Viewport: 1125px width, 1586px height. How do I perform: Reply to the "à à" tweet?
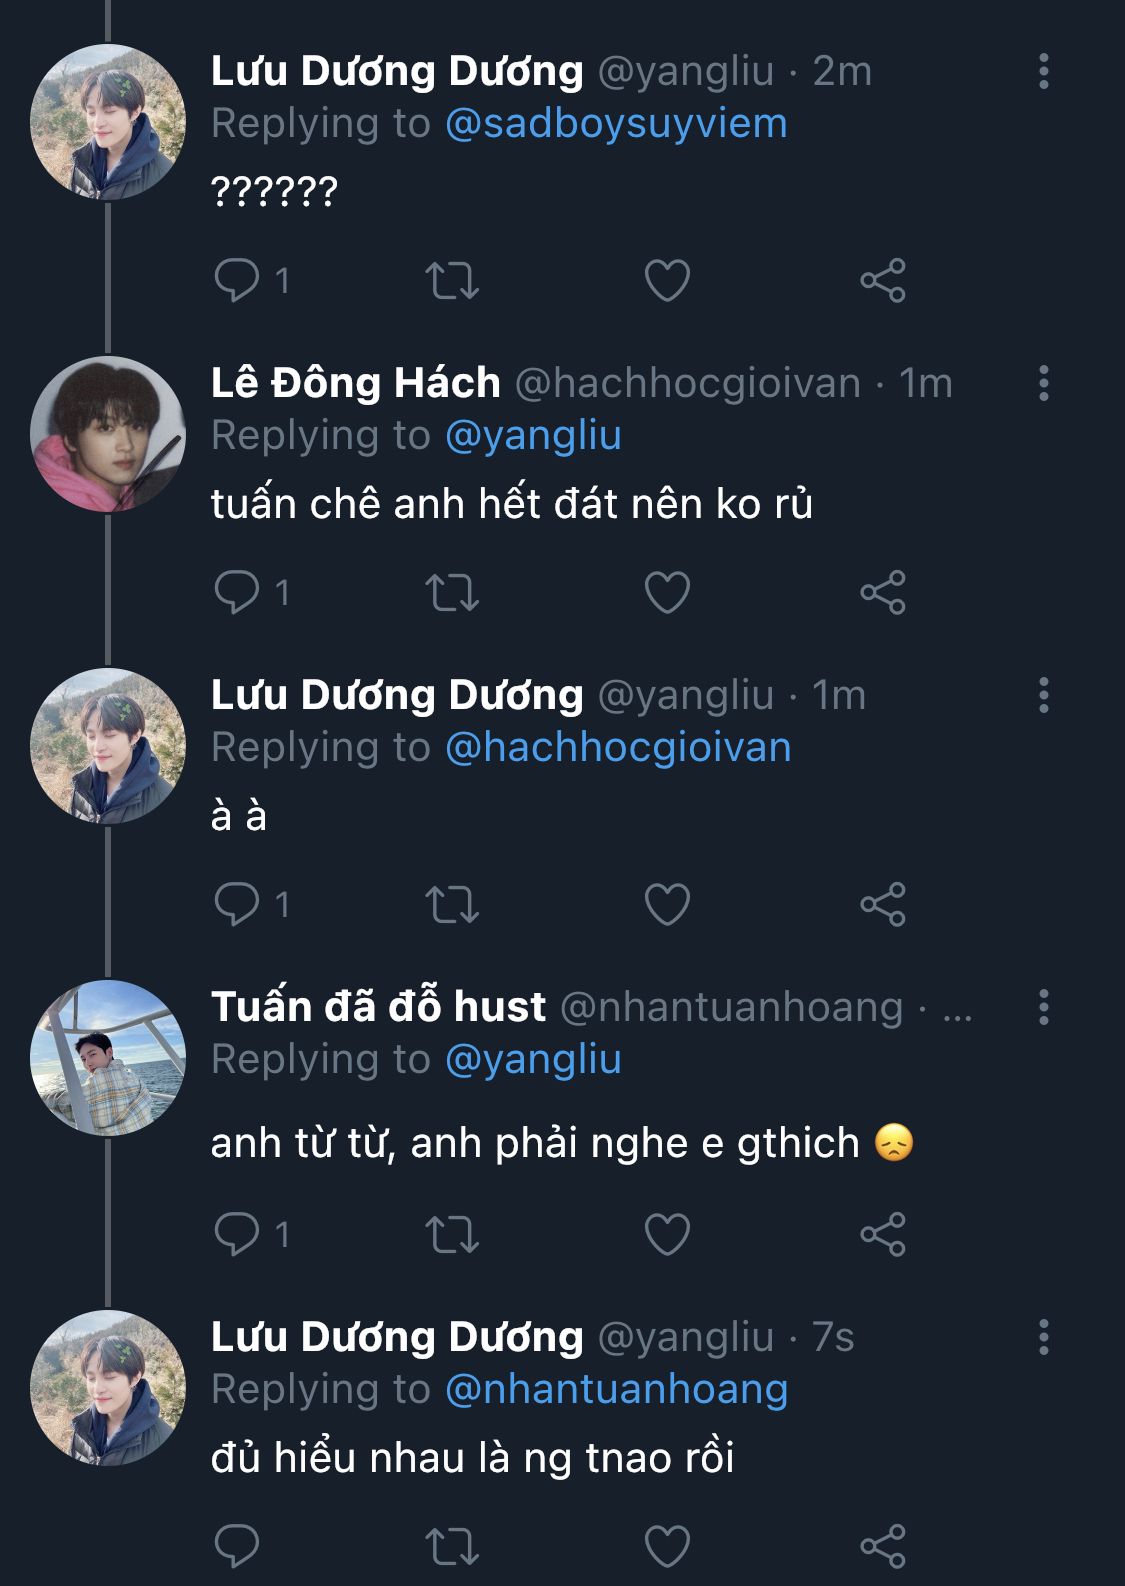237,904
